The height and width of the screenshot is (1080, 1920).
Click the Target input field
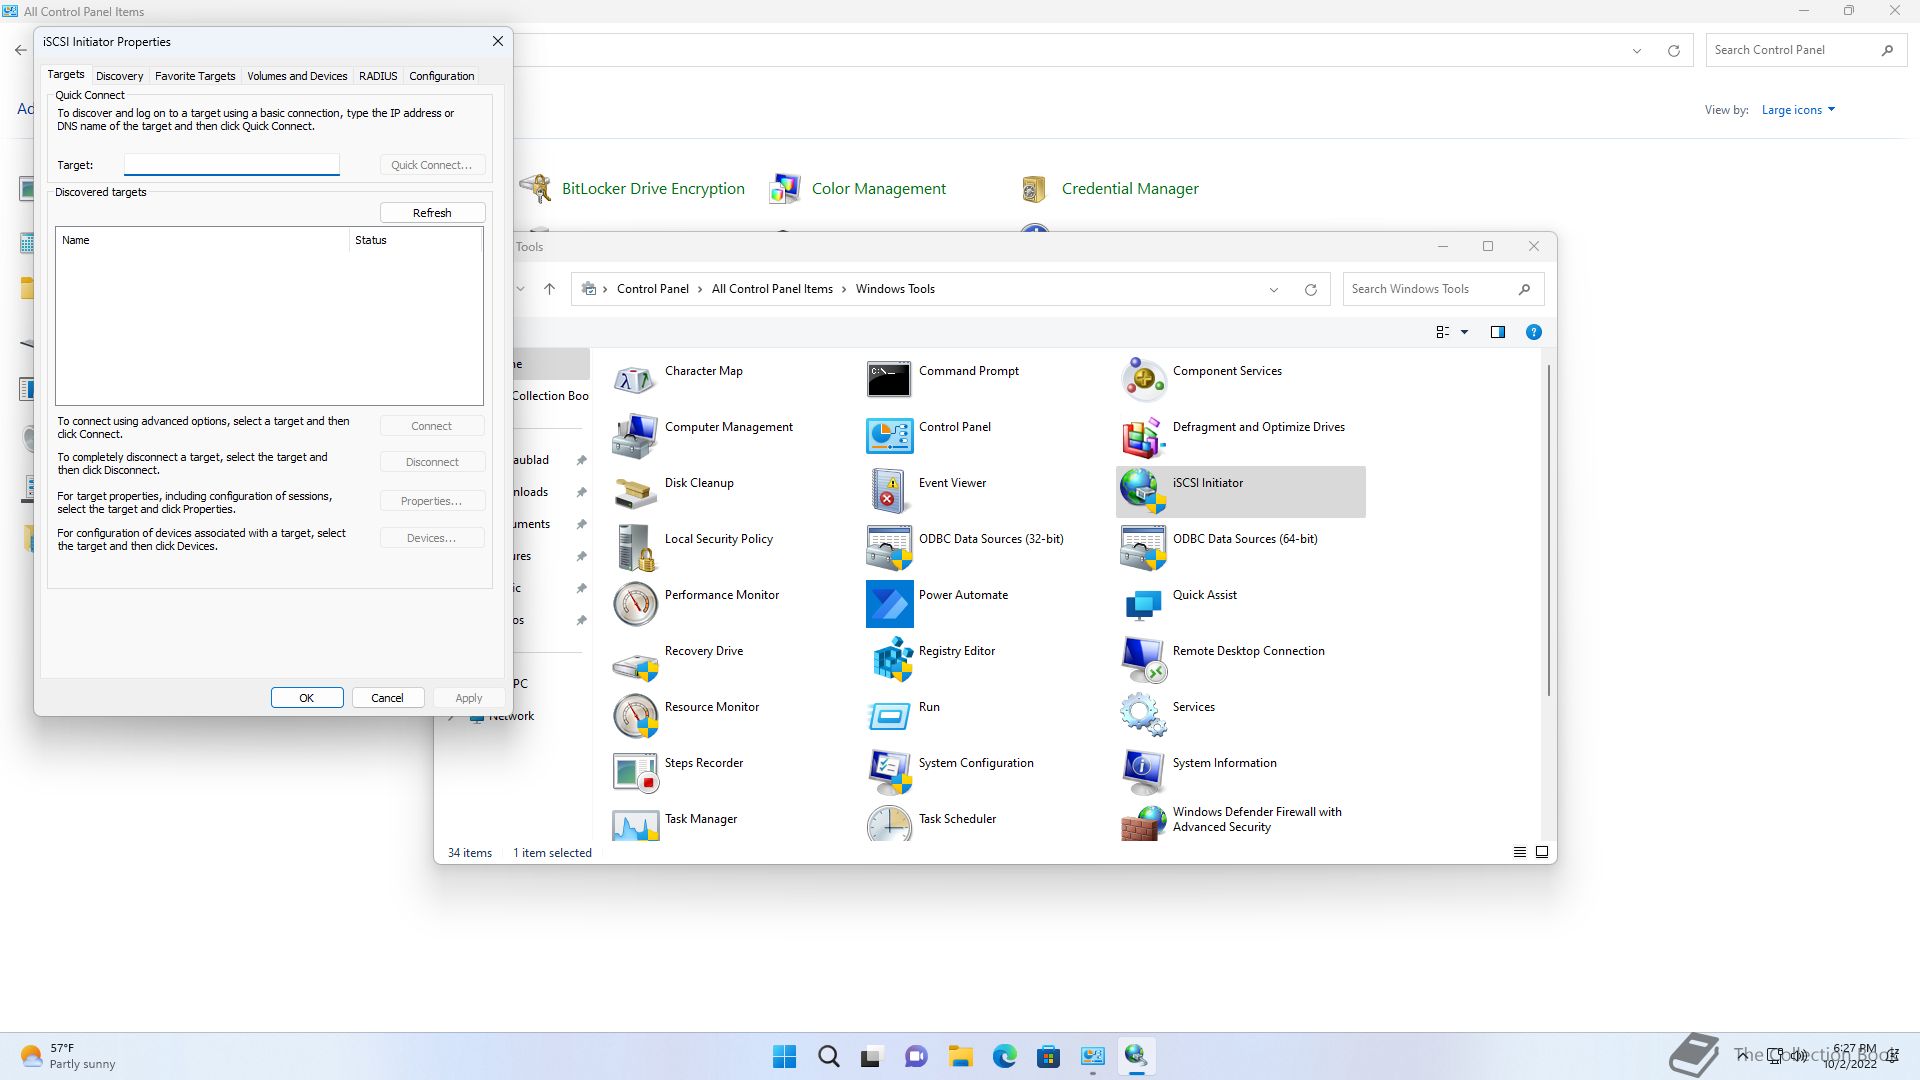coord(232,165)
